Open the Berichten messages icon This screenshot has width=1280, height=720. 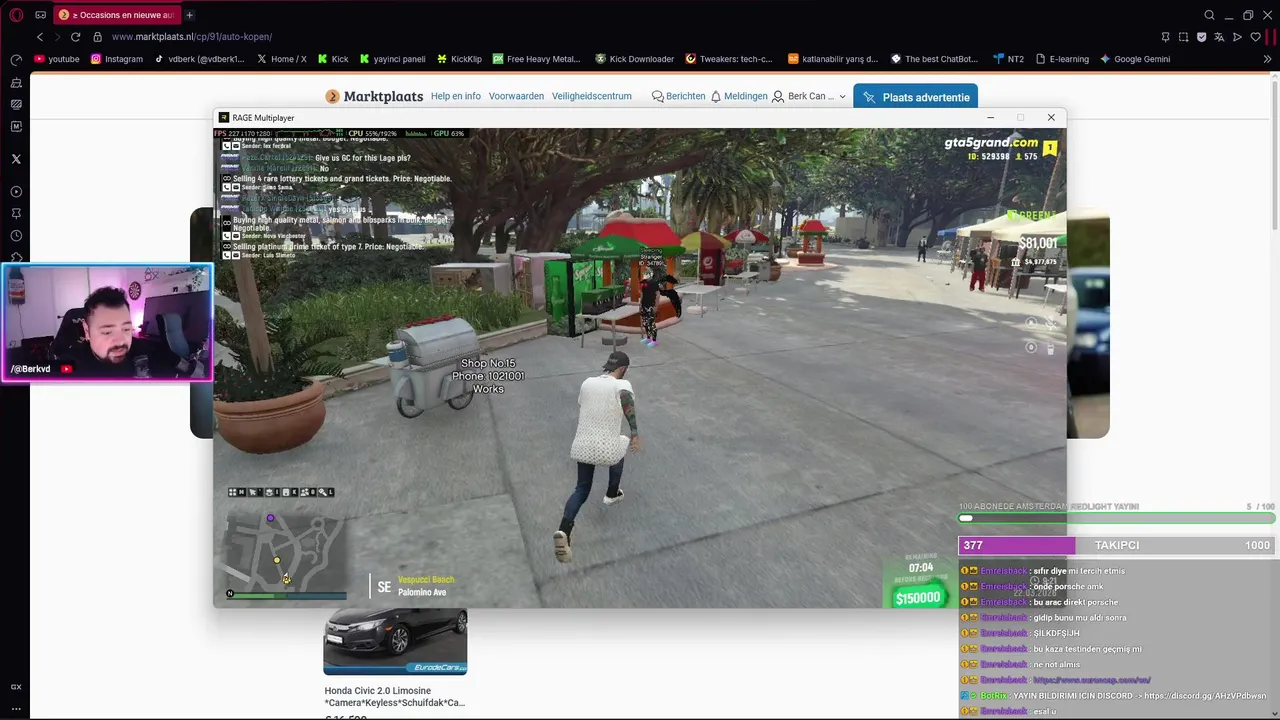[658, 96]
